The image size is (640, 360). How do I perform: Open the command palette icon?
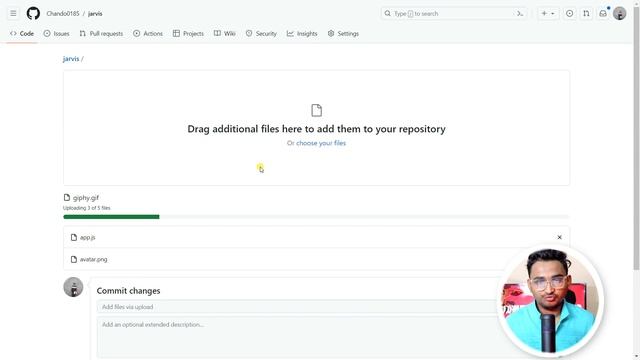tap(520, 13)
